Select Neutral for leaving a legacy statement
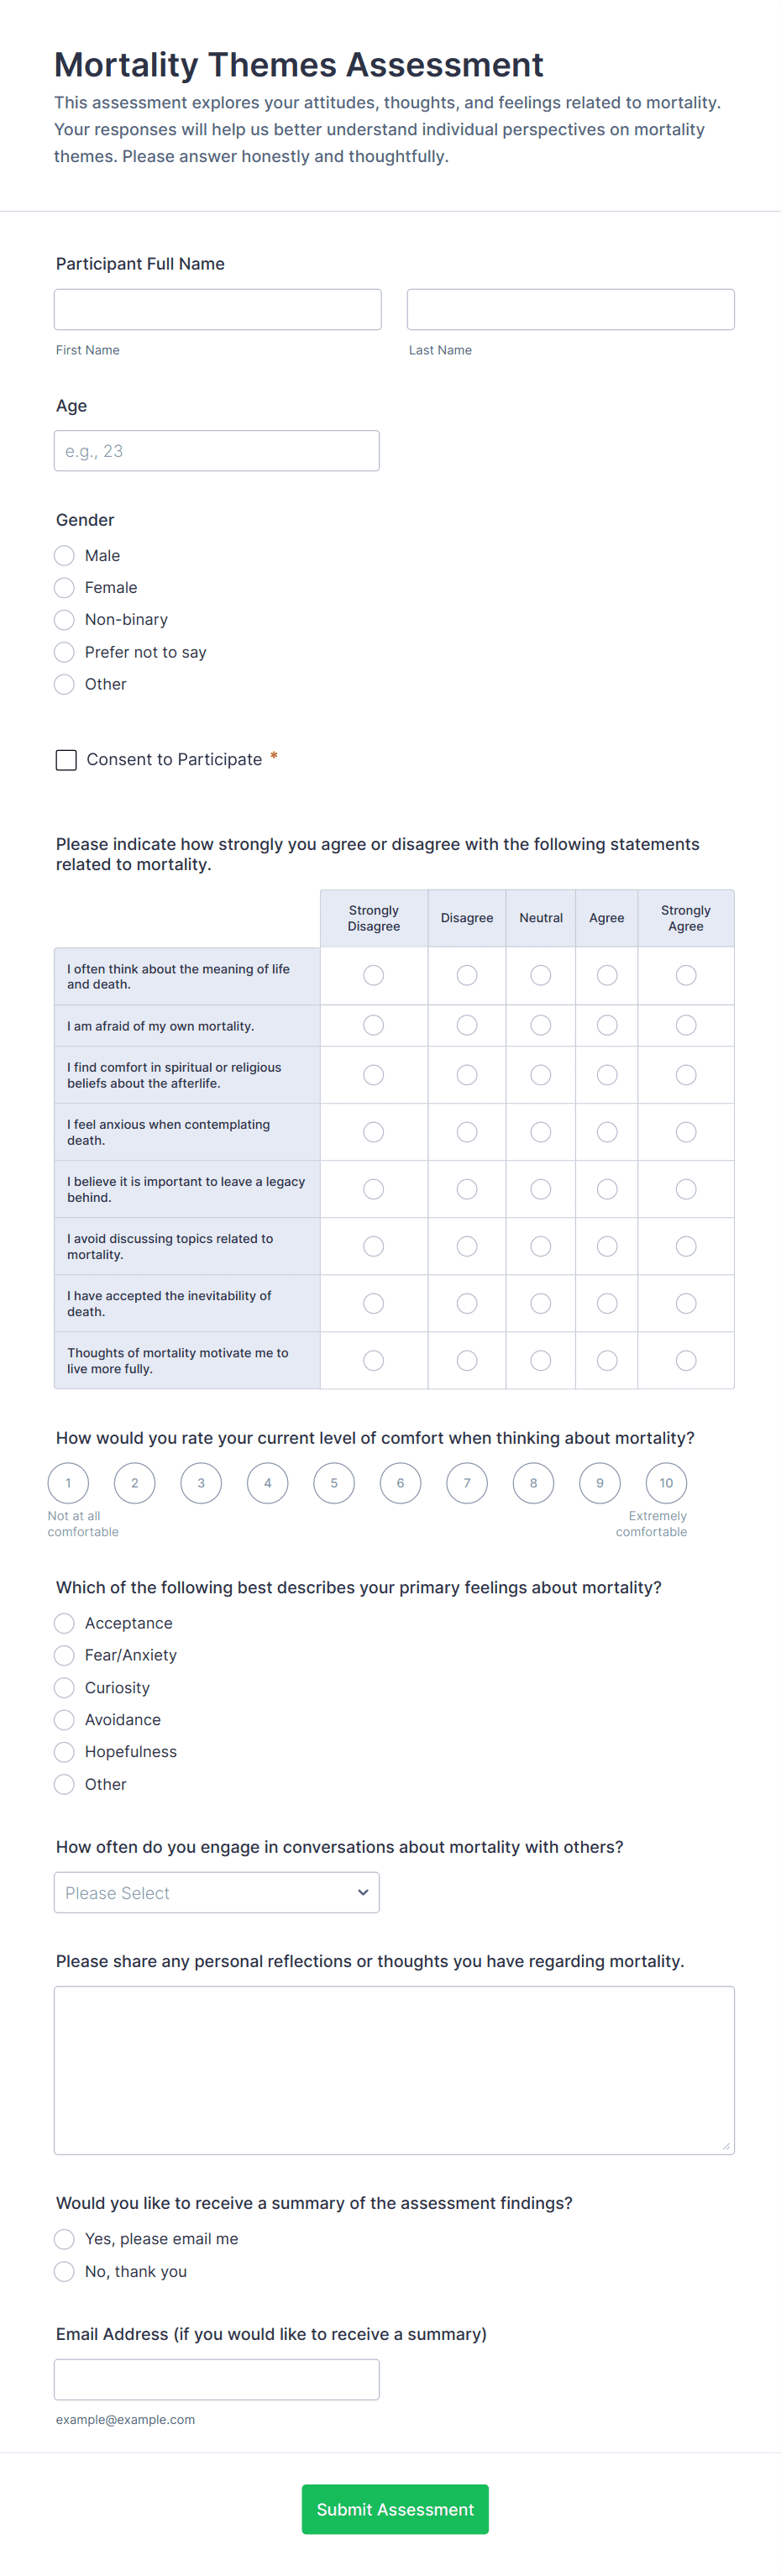 541,1189
